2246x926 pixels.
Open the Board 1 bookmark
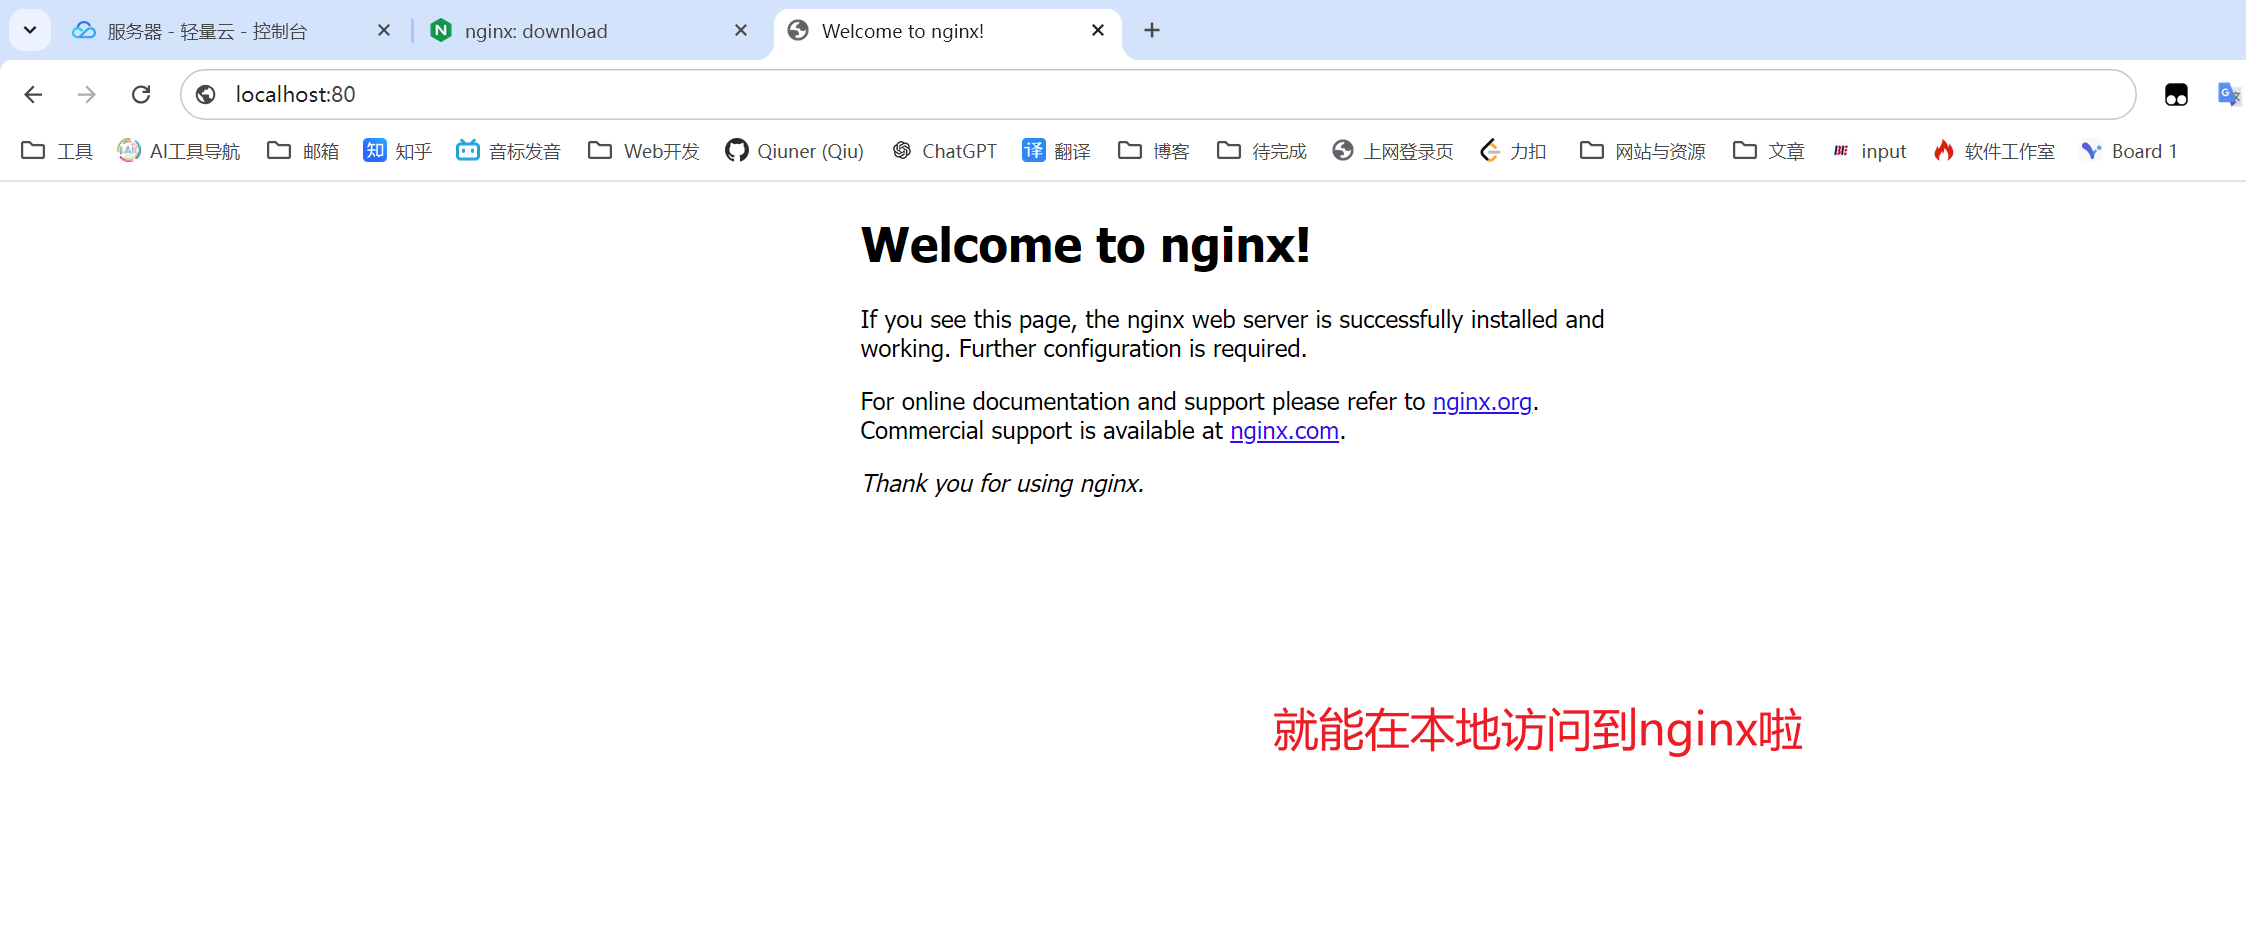2129,151
